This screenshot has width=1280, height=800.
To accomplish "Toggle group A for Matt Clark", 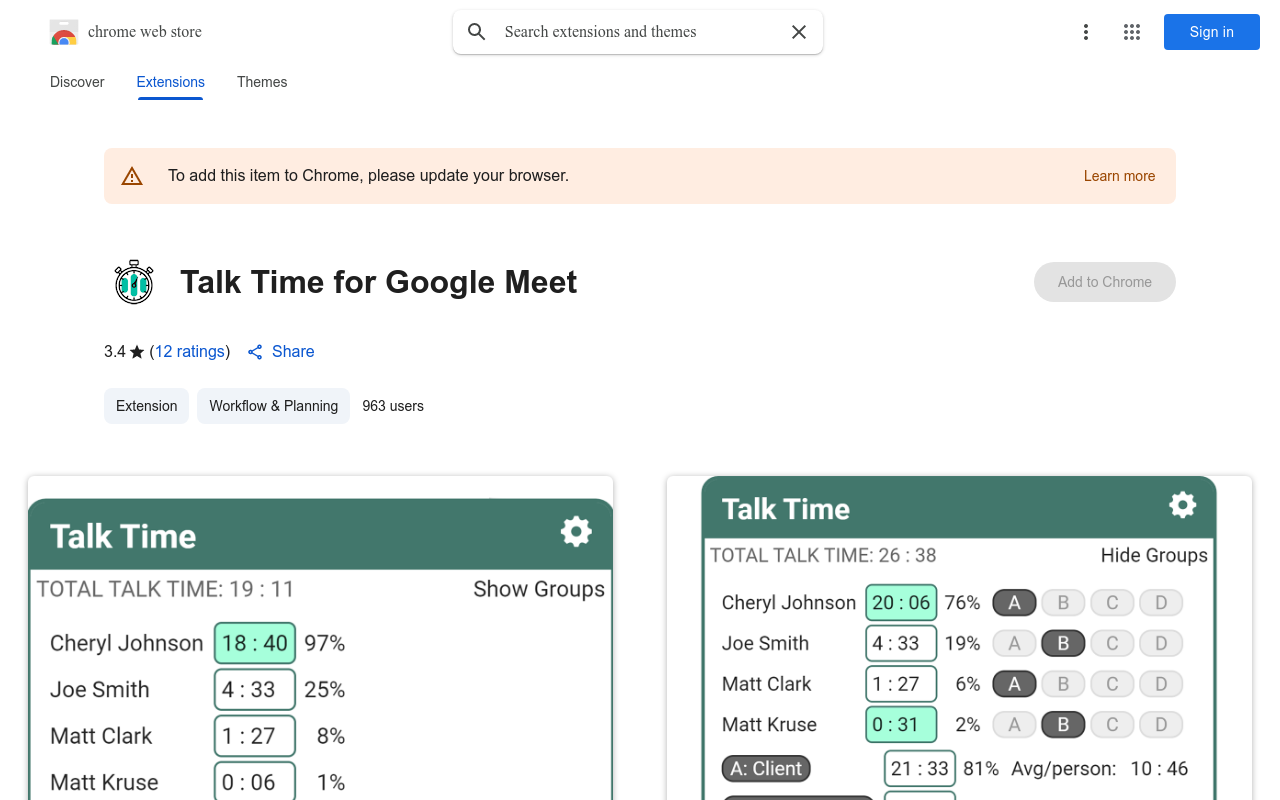I will (1014, 684).
